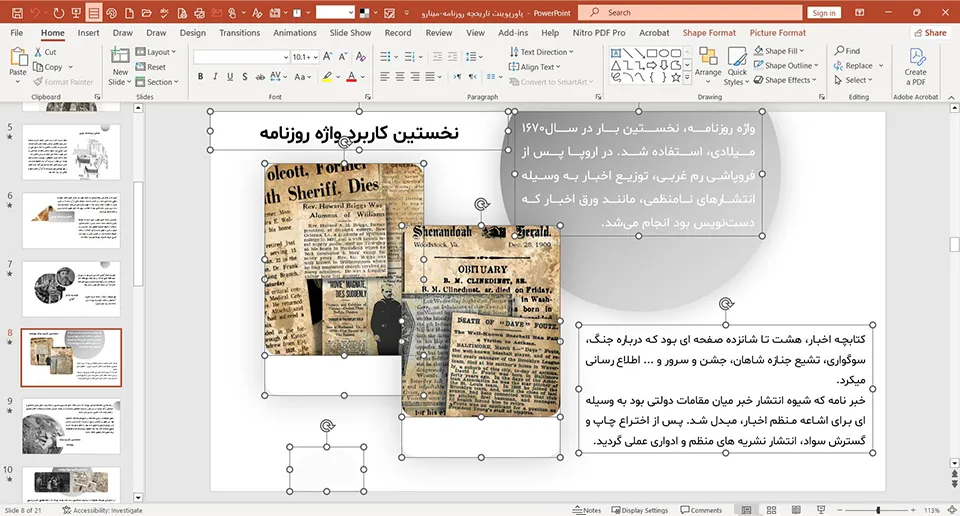This screenshot has height=516, width=960.
Task: Apply strikethrough to text
Action: [260, 77]
